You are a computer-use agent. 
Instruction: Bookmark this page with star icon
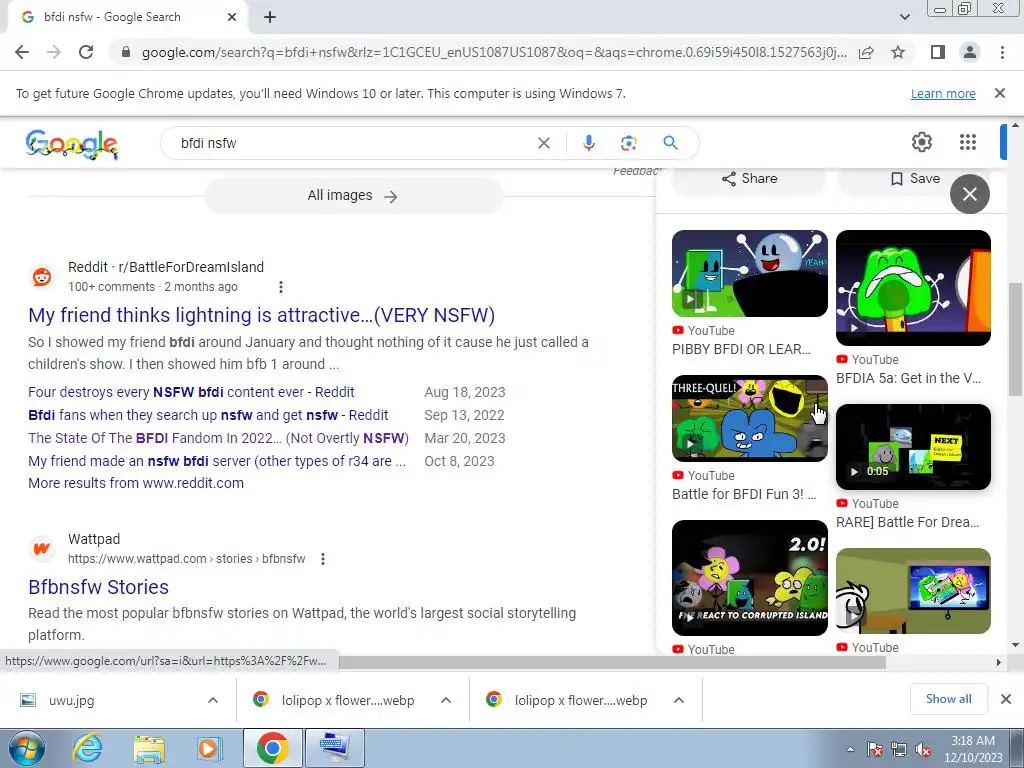[898, 52]
